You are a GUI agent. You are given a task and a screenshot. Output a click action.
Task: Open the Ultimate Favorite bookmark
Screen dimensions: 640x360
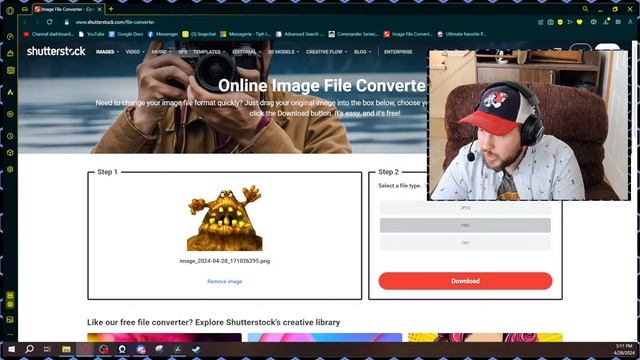pos(462,34)
